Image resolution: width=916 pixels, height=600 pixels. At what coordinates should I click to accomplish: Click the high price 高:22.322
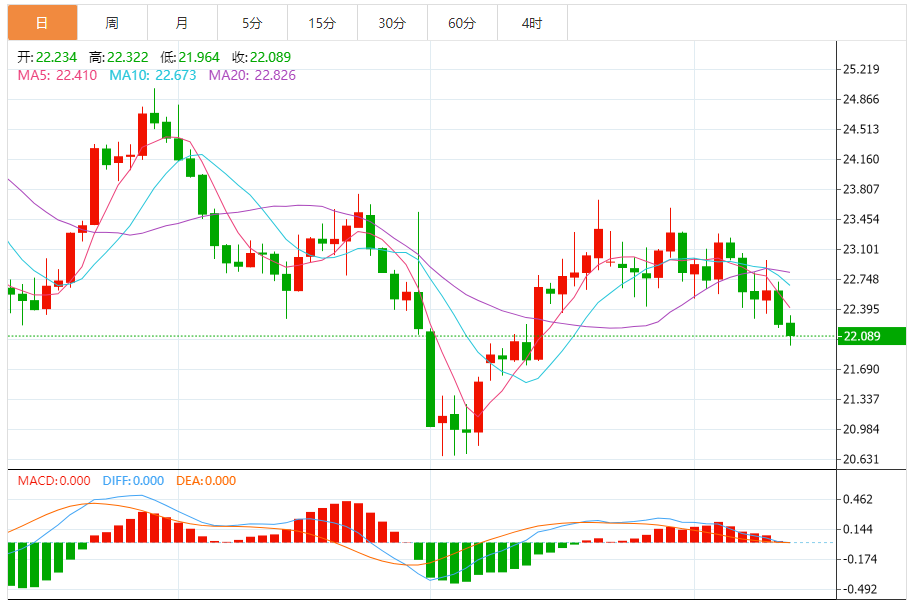[x=119, y=57]
